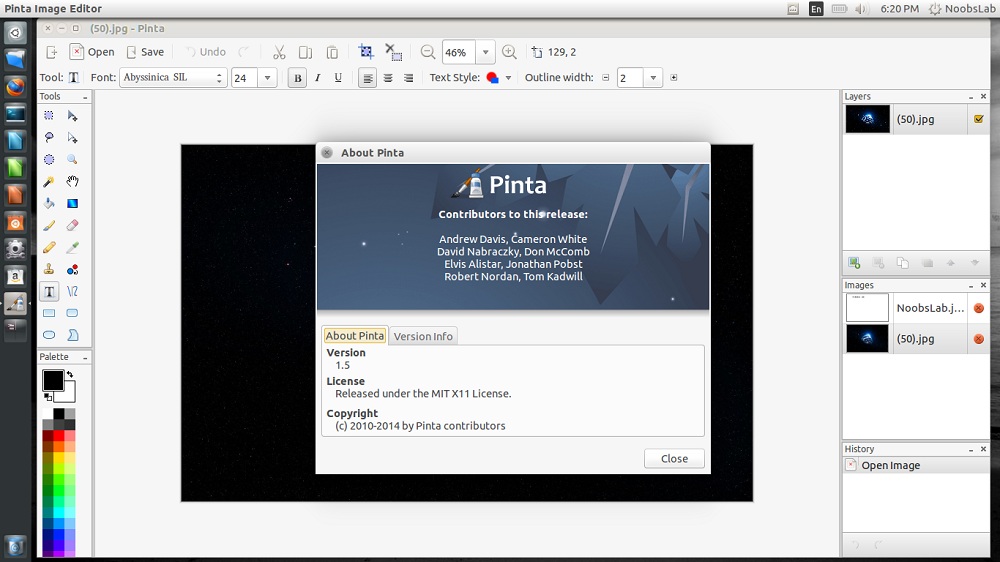Open the font size dropdown

tap(267, 78)
